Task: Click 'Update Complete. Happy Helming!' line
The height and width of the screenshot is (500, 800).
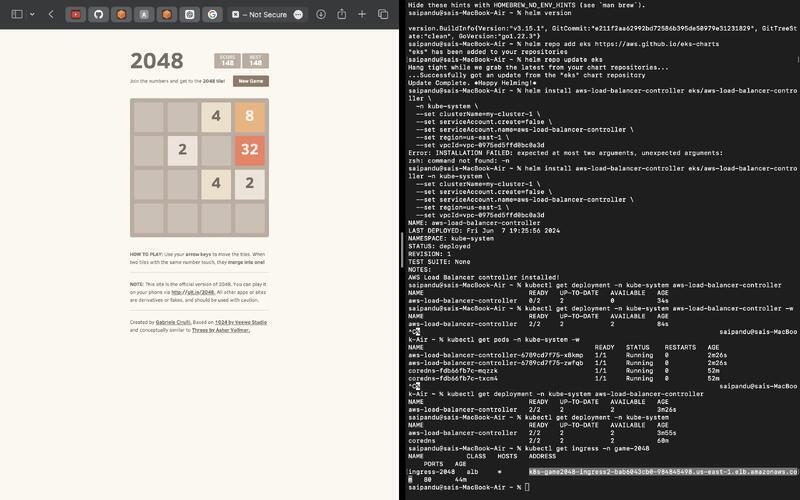Action: tap(472, 83)
